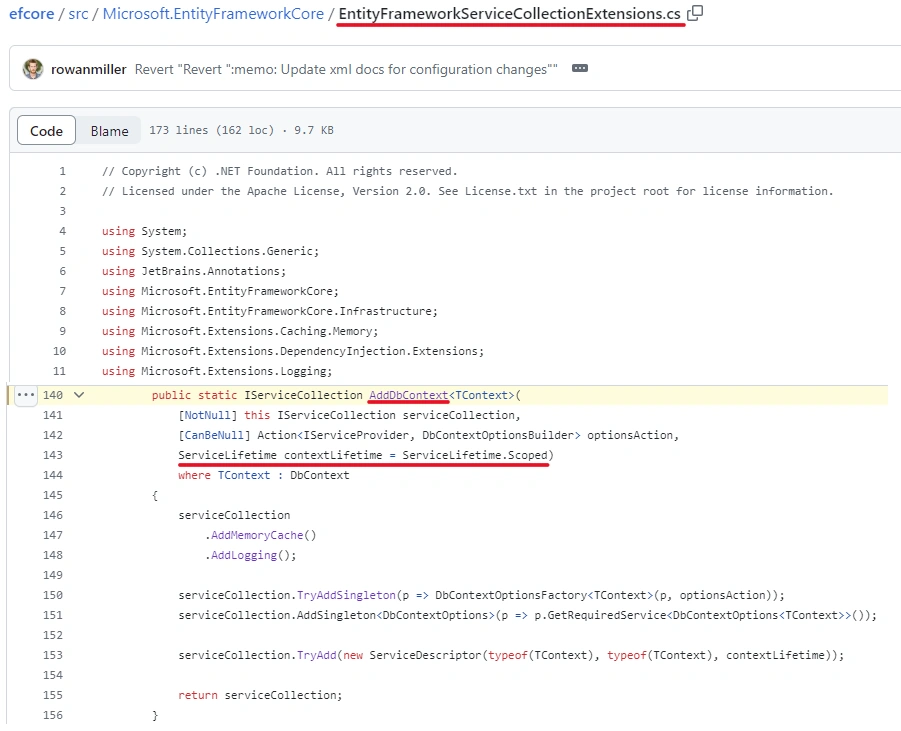The image size is (901, 731).
Task: Open line 140 actions menu
Action: pyautogui.click(x=26, y=395)
